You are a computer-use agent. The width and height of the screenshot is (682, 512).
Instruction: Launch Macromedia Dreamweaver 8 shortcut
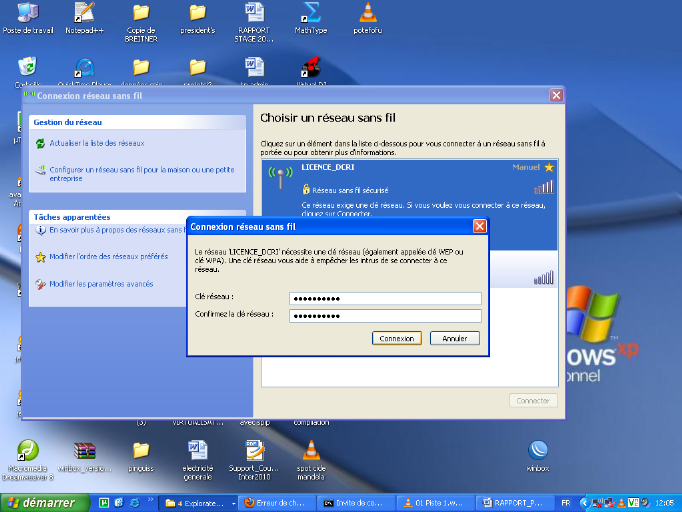(x=28, y=459)
